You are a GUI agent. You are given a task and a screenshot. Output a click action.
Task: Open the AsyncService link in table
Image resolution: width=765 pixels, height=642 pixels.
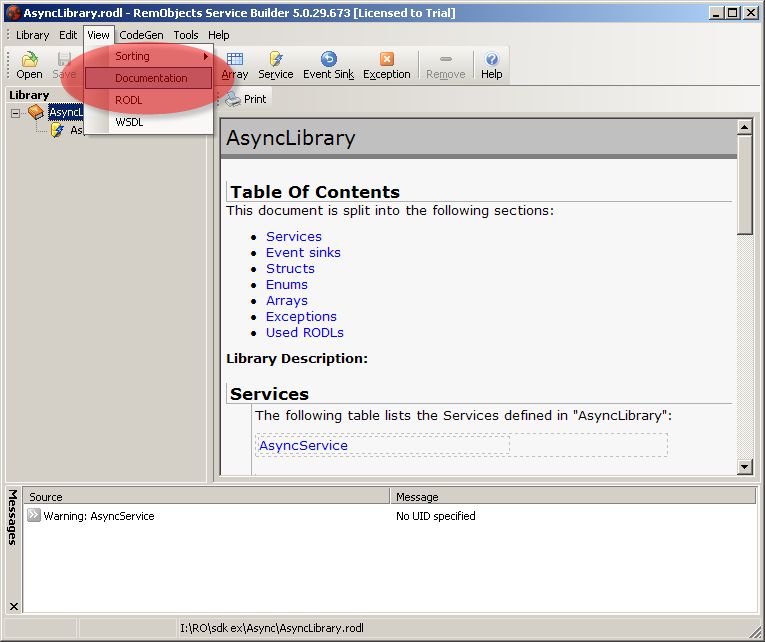(303, 445)
